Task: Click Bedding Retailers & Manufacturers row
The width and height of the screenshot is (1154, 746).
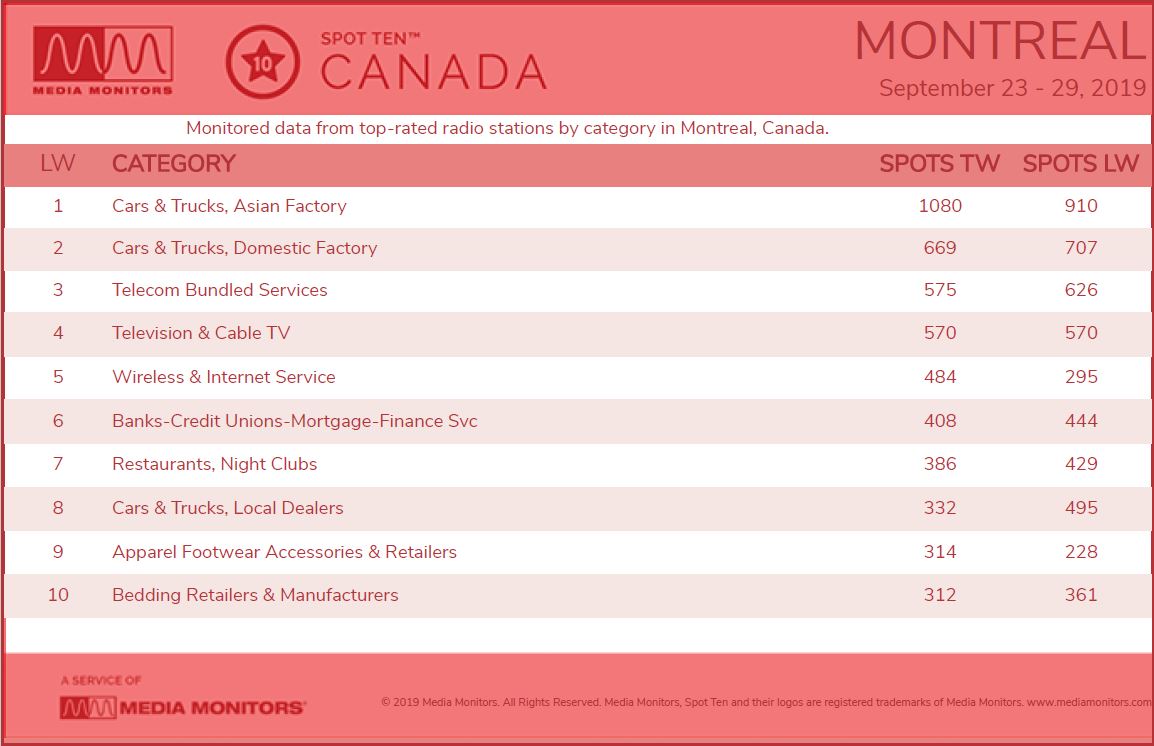Action: pyautogui.click(x=577, y=595)
